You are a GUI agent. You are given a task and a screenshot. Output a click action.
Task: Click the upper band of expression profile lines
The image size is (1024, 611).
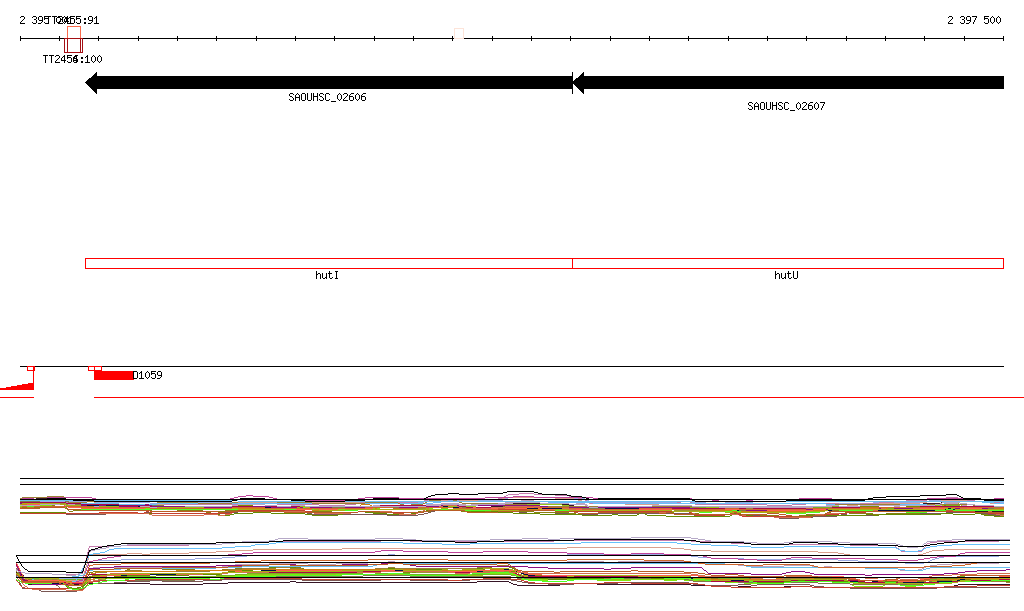(x=500, y=504)
